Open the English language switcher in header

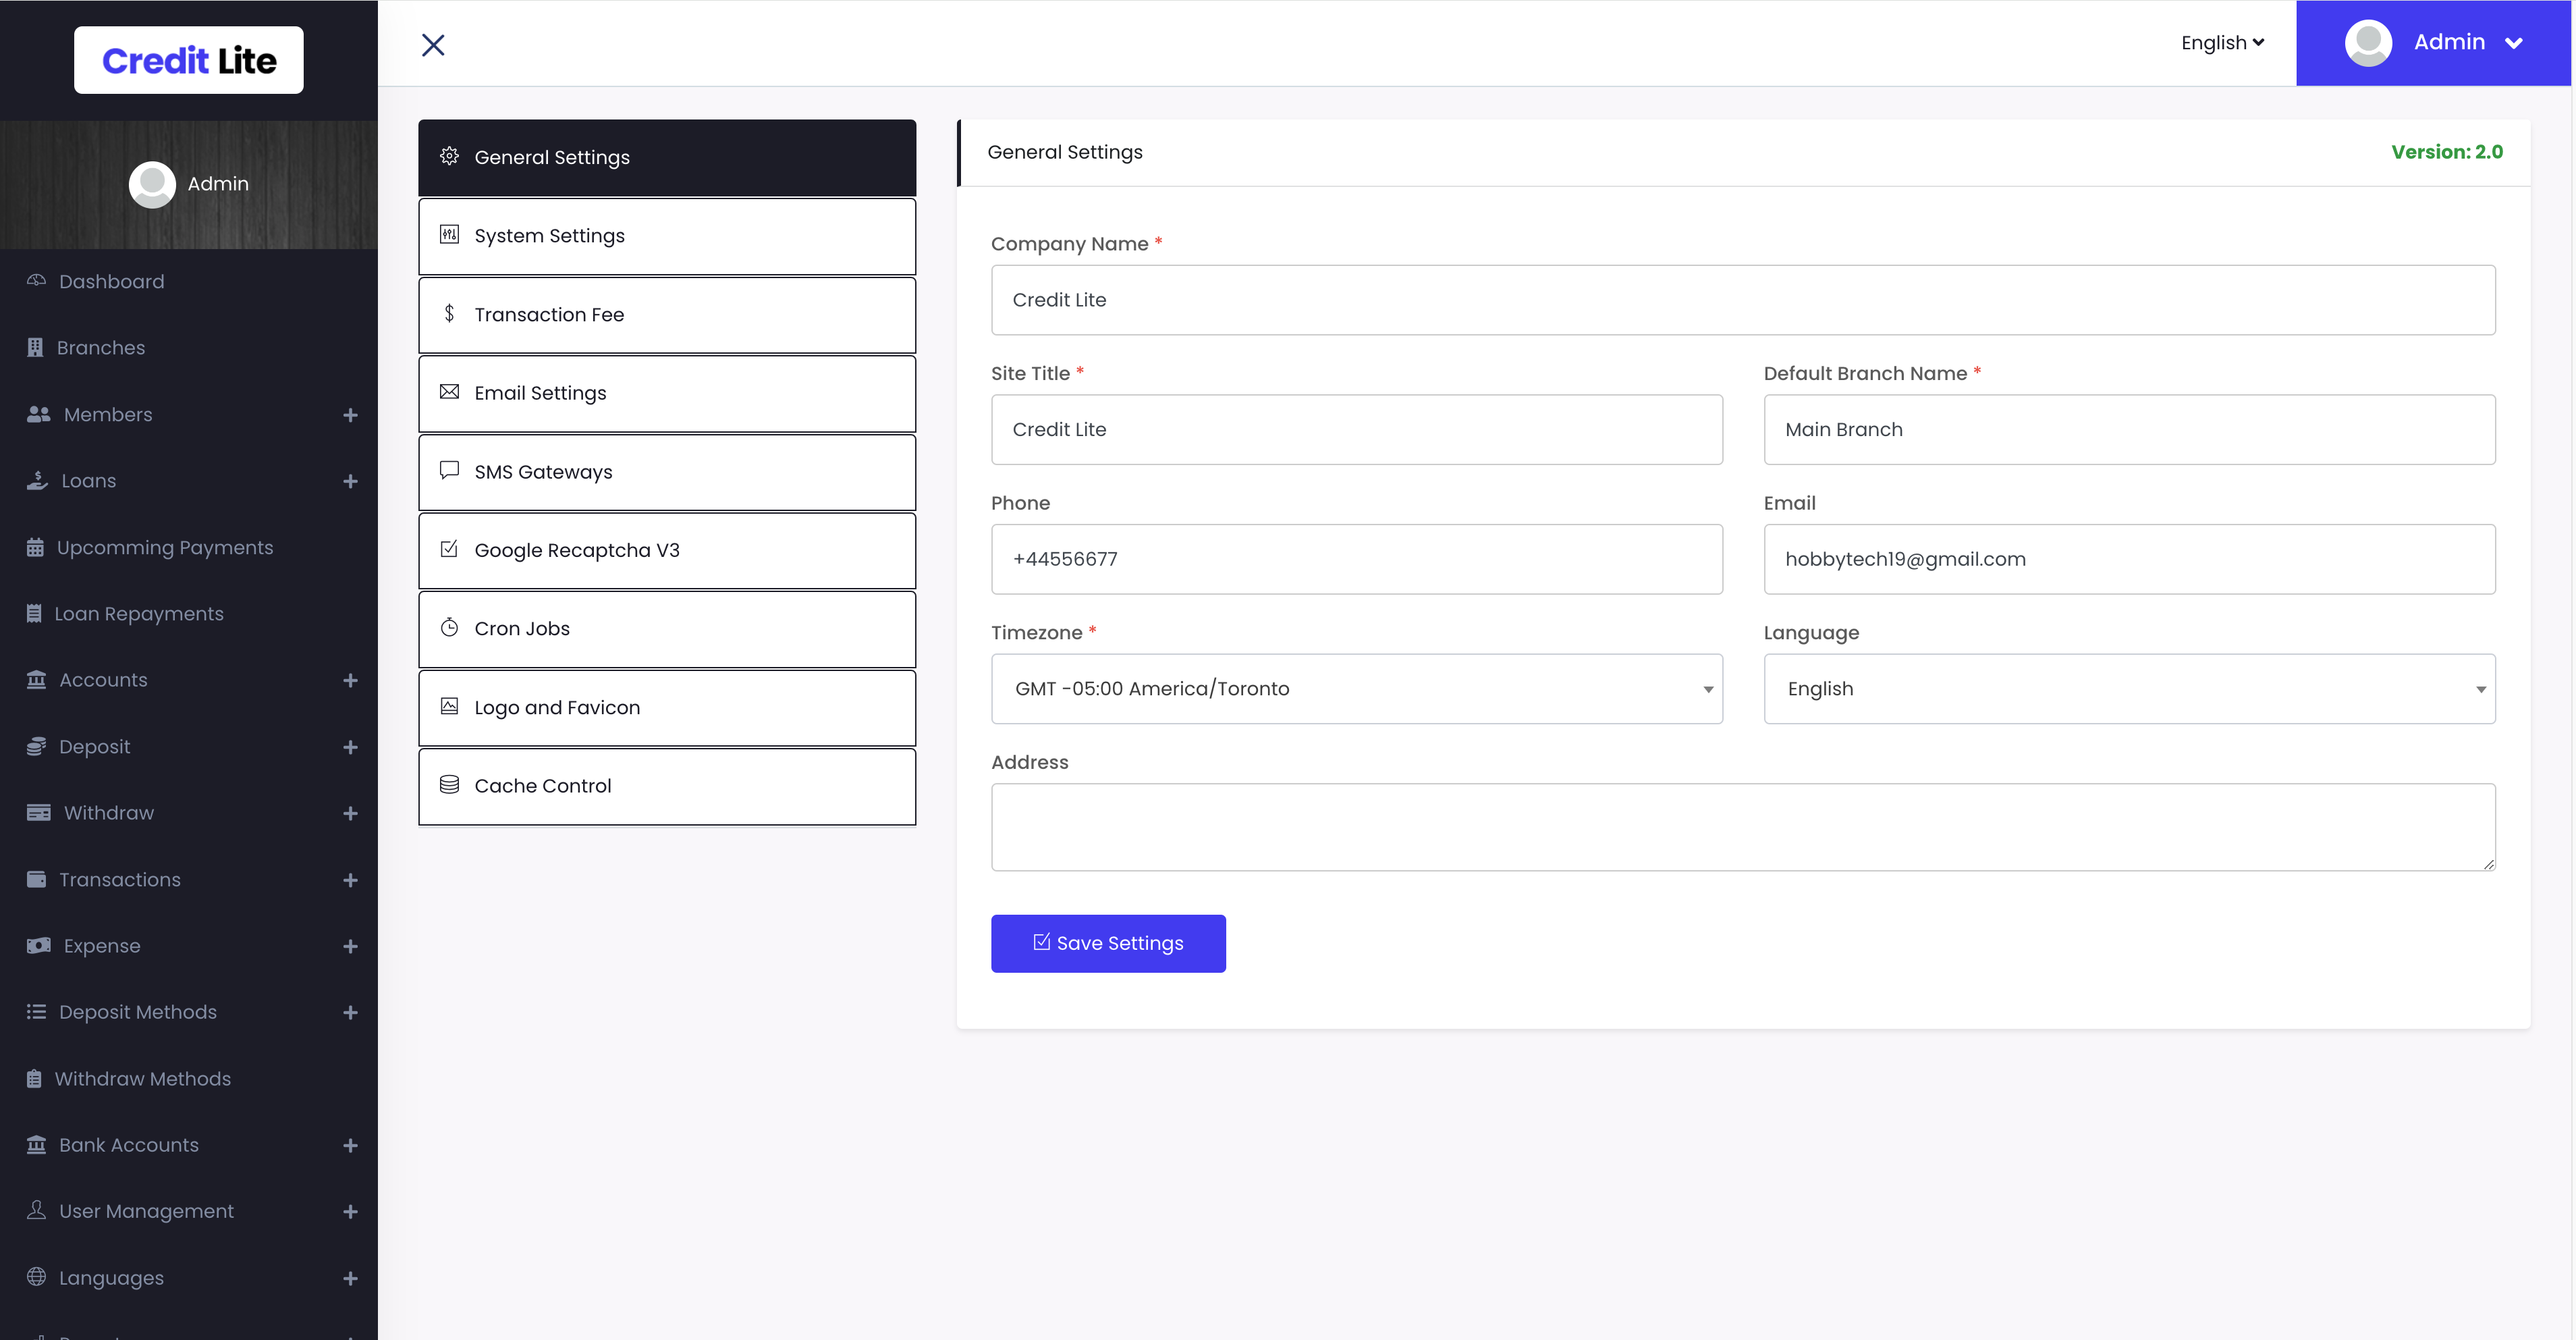[2222, 43]
